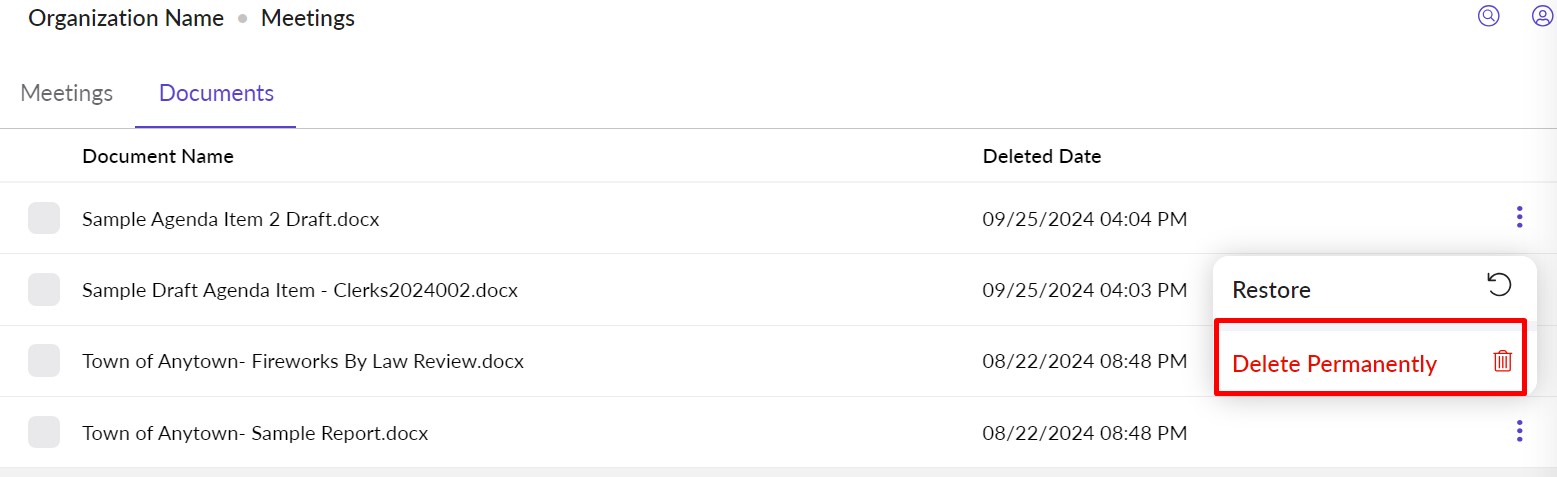Click the search icon in header
1557x477 pixels.
click(1489, 16)
